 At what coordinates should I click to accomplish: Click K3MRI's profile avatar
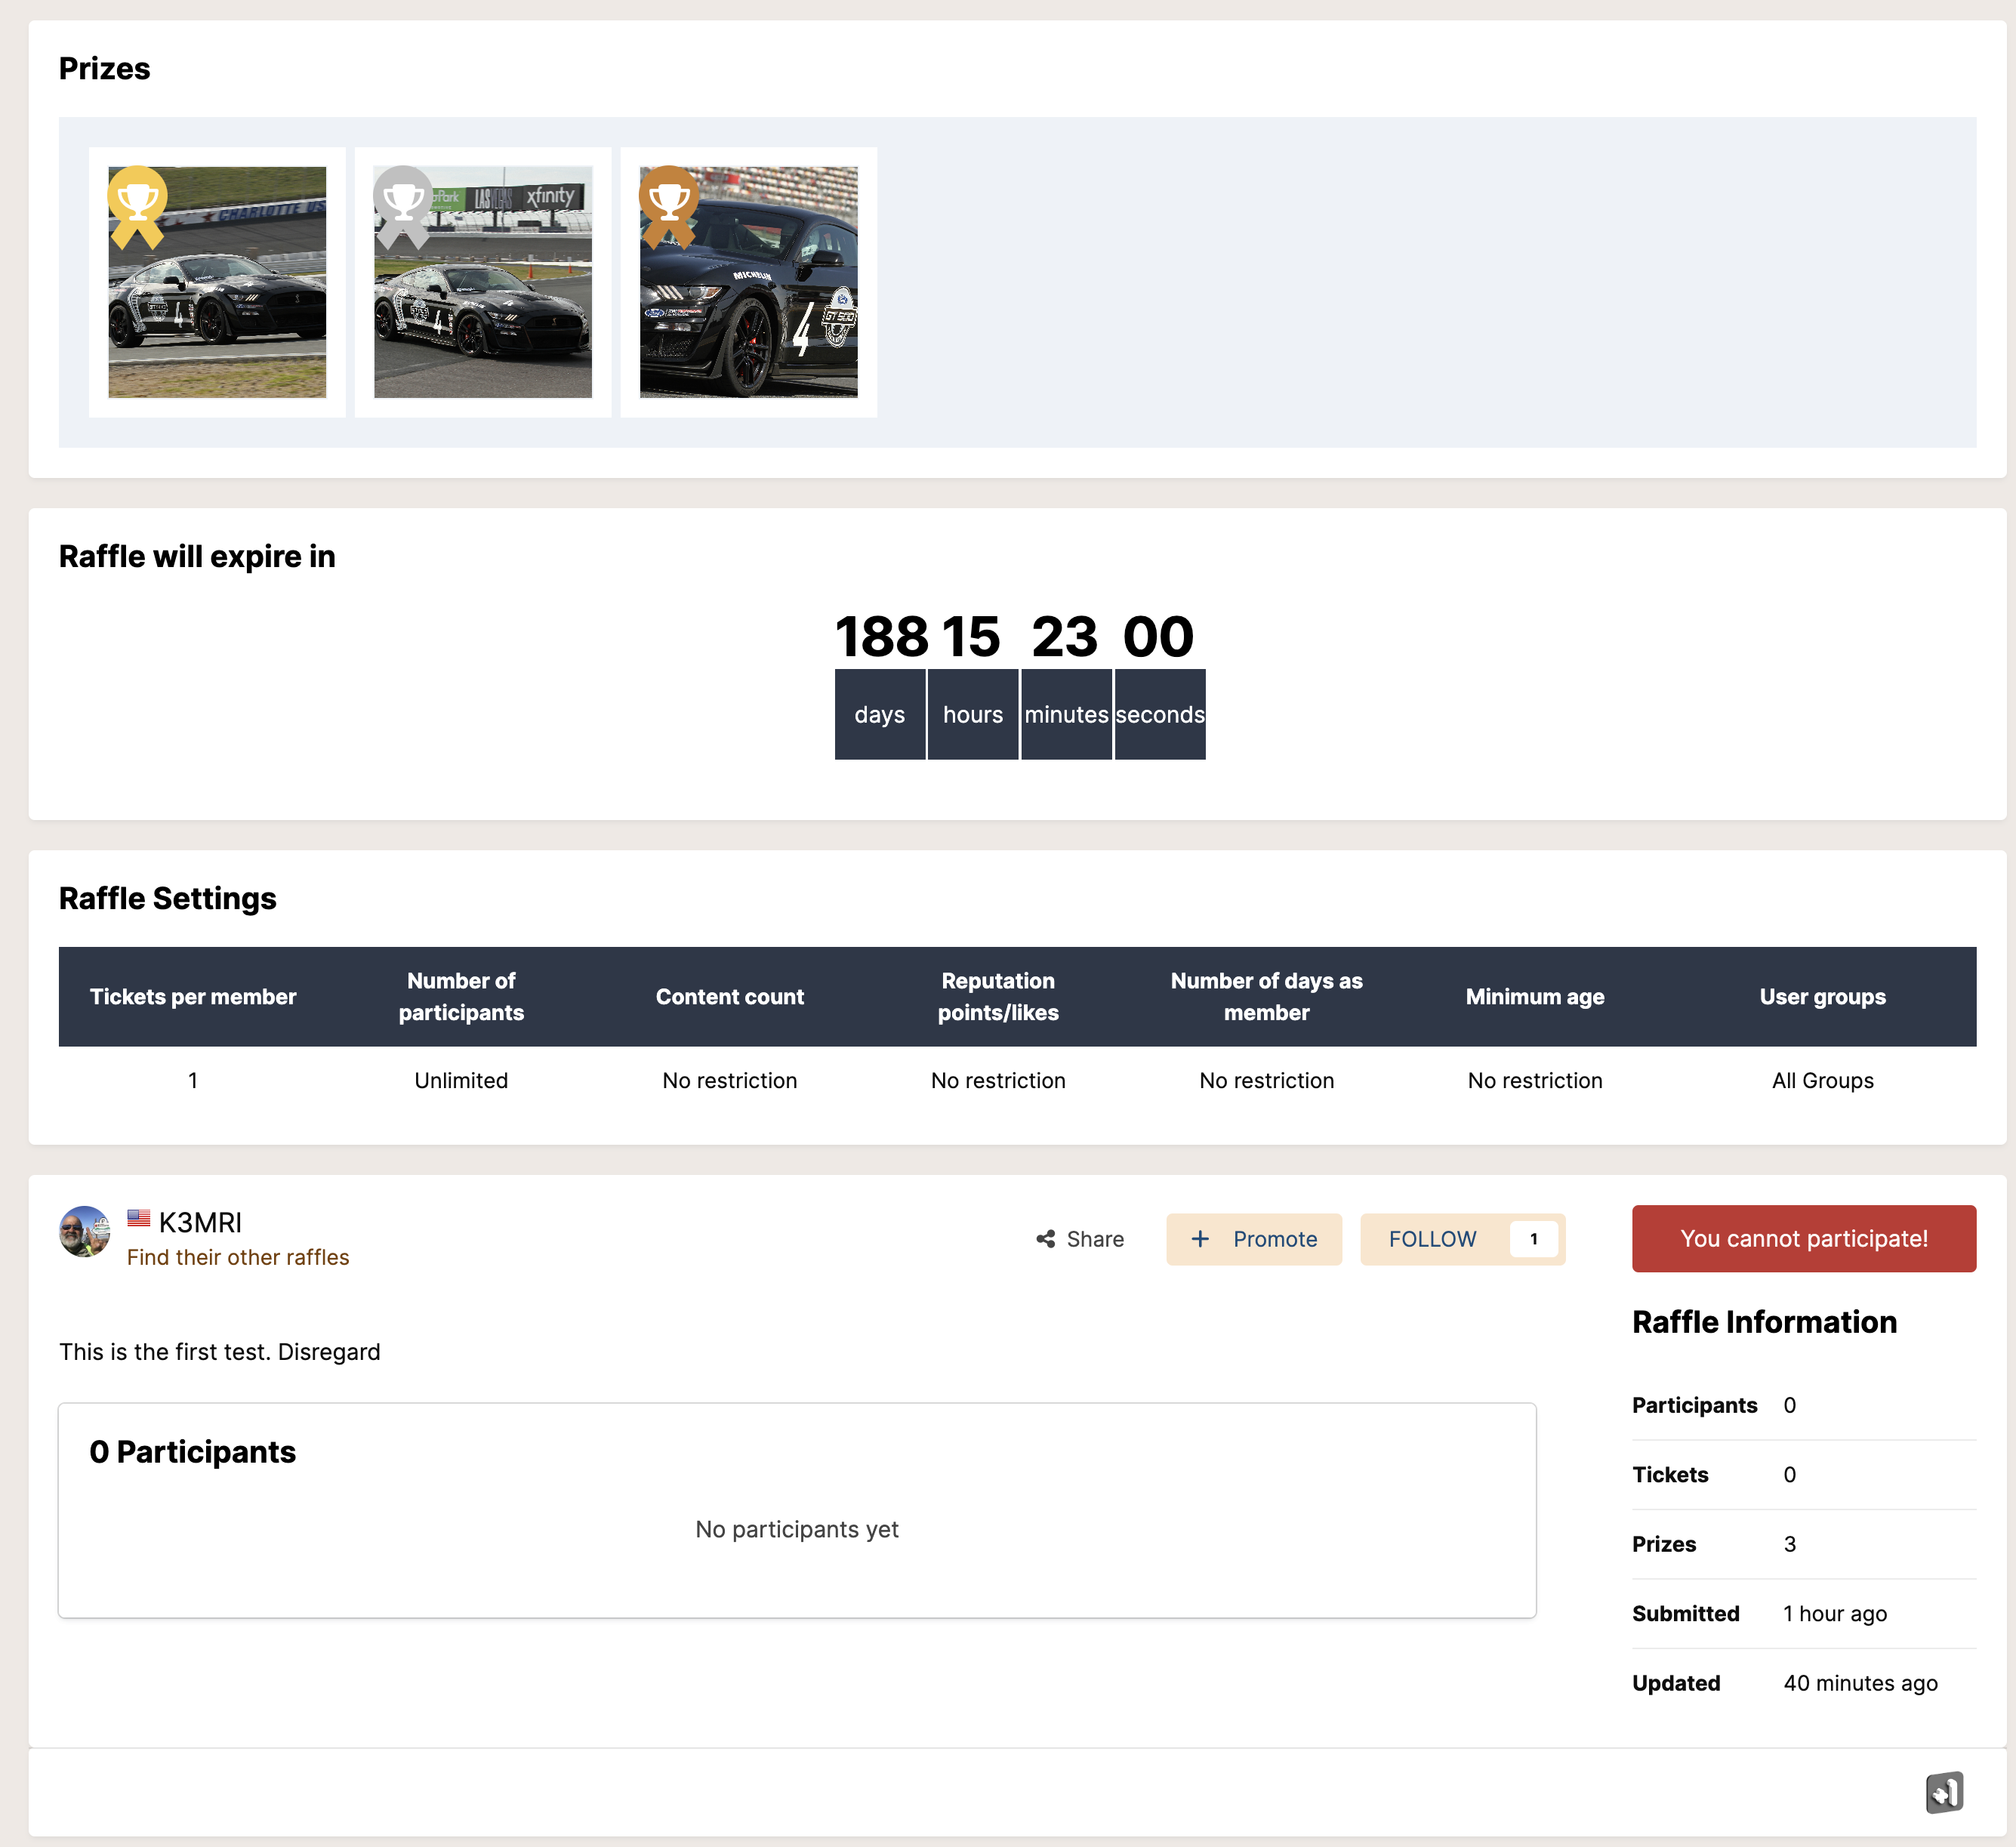point(85,1231)
